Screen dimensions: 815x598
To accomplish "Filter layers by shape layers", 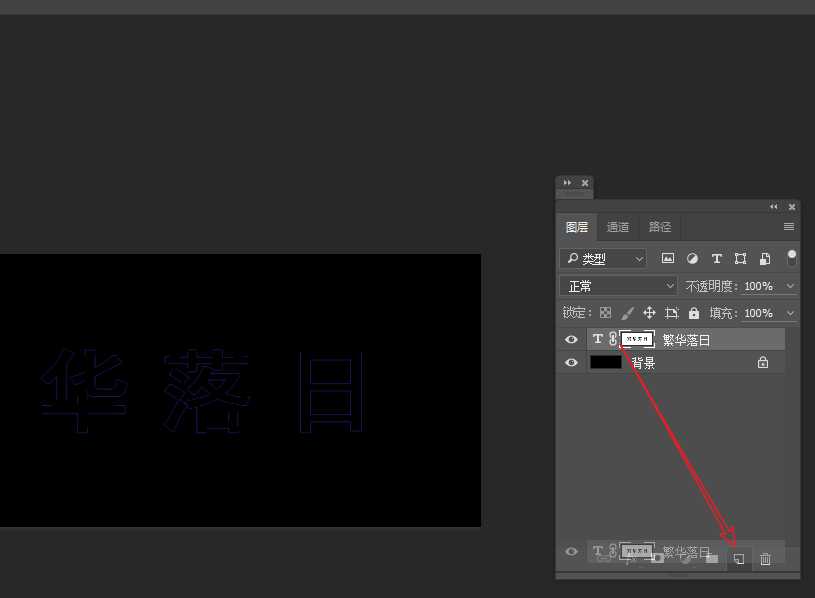I will [x=740, y=258].
